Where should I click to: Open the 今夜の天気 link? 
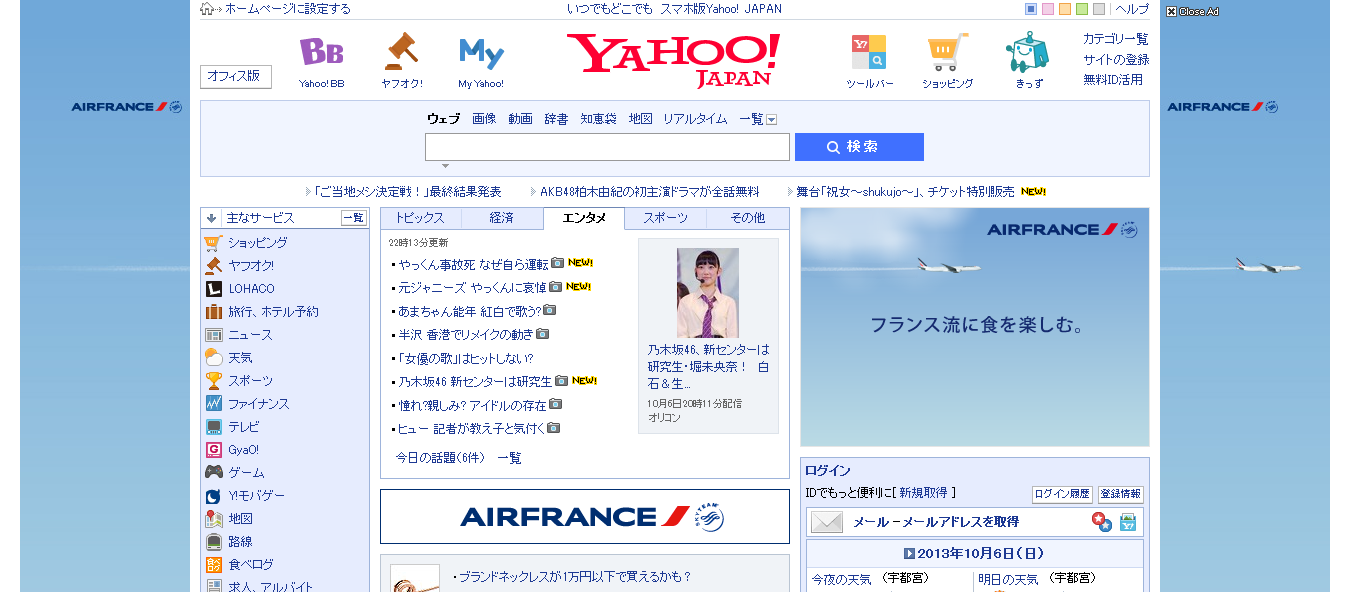(841, 579)
